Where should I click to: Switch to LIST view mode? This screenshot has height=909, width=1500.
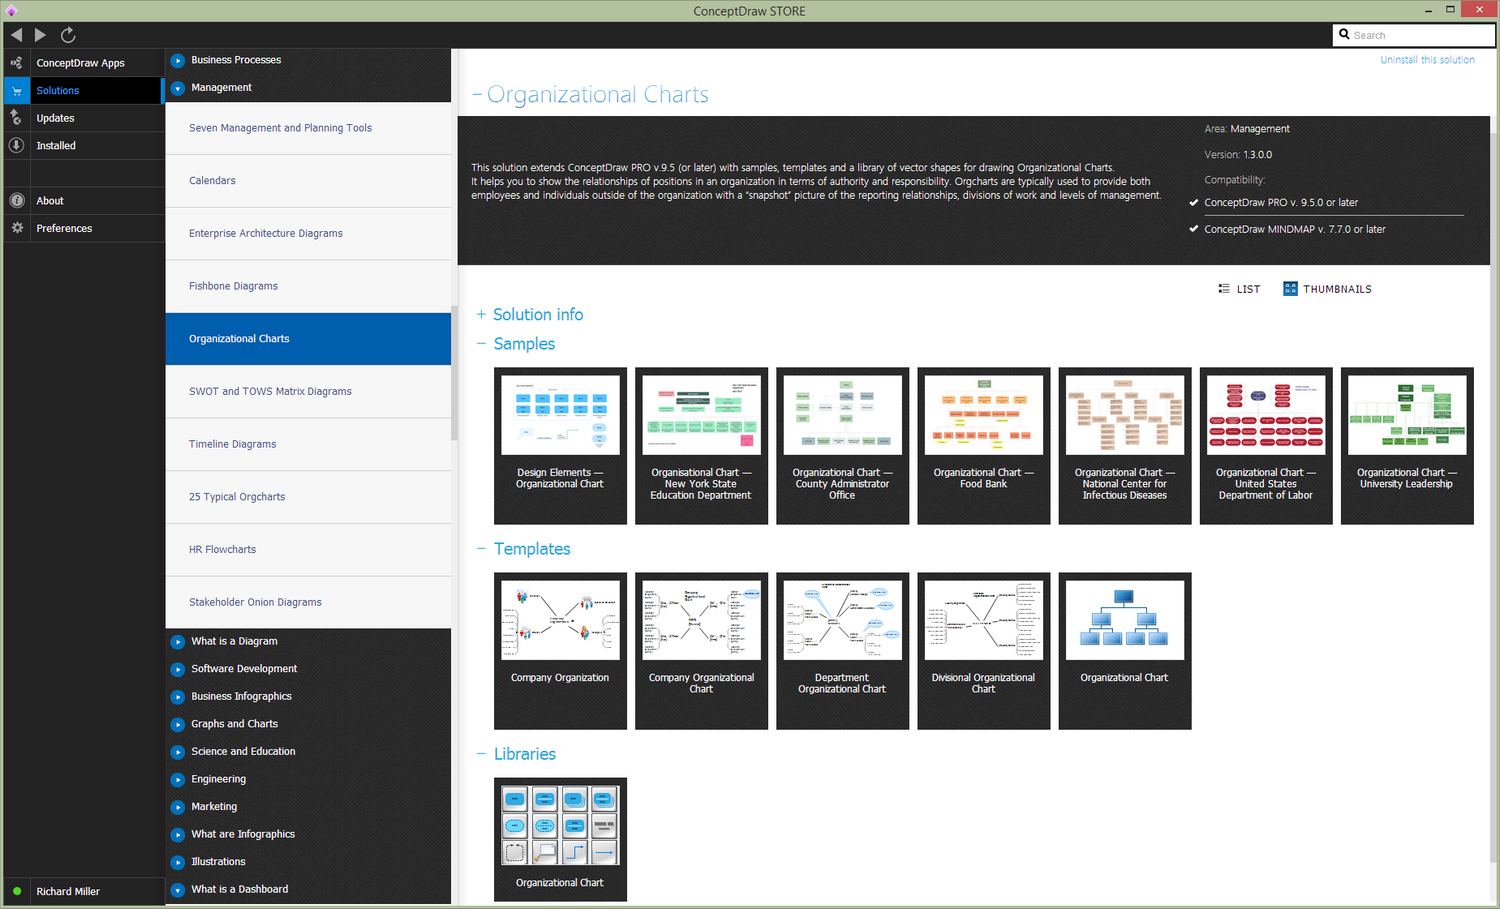pos(1239,289)
